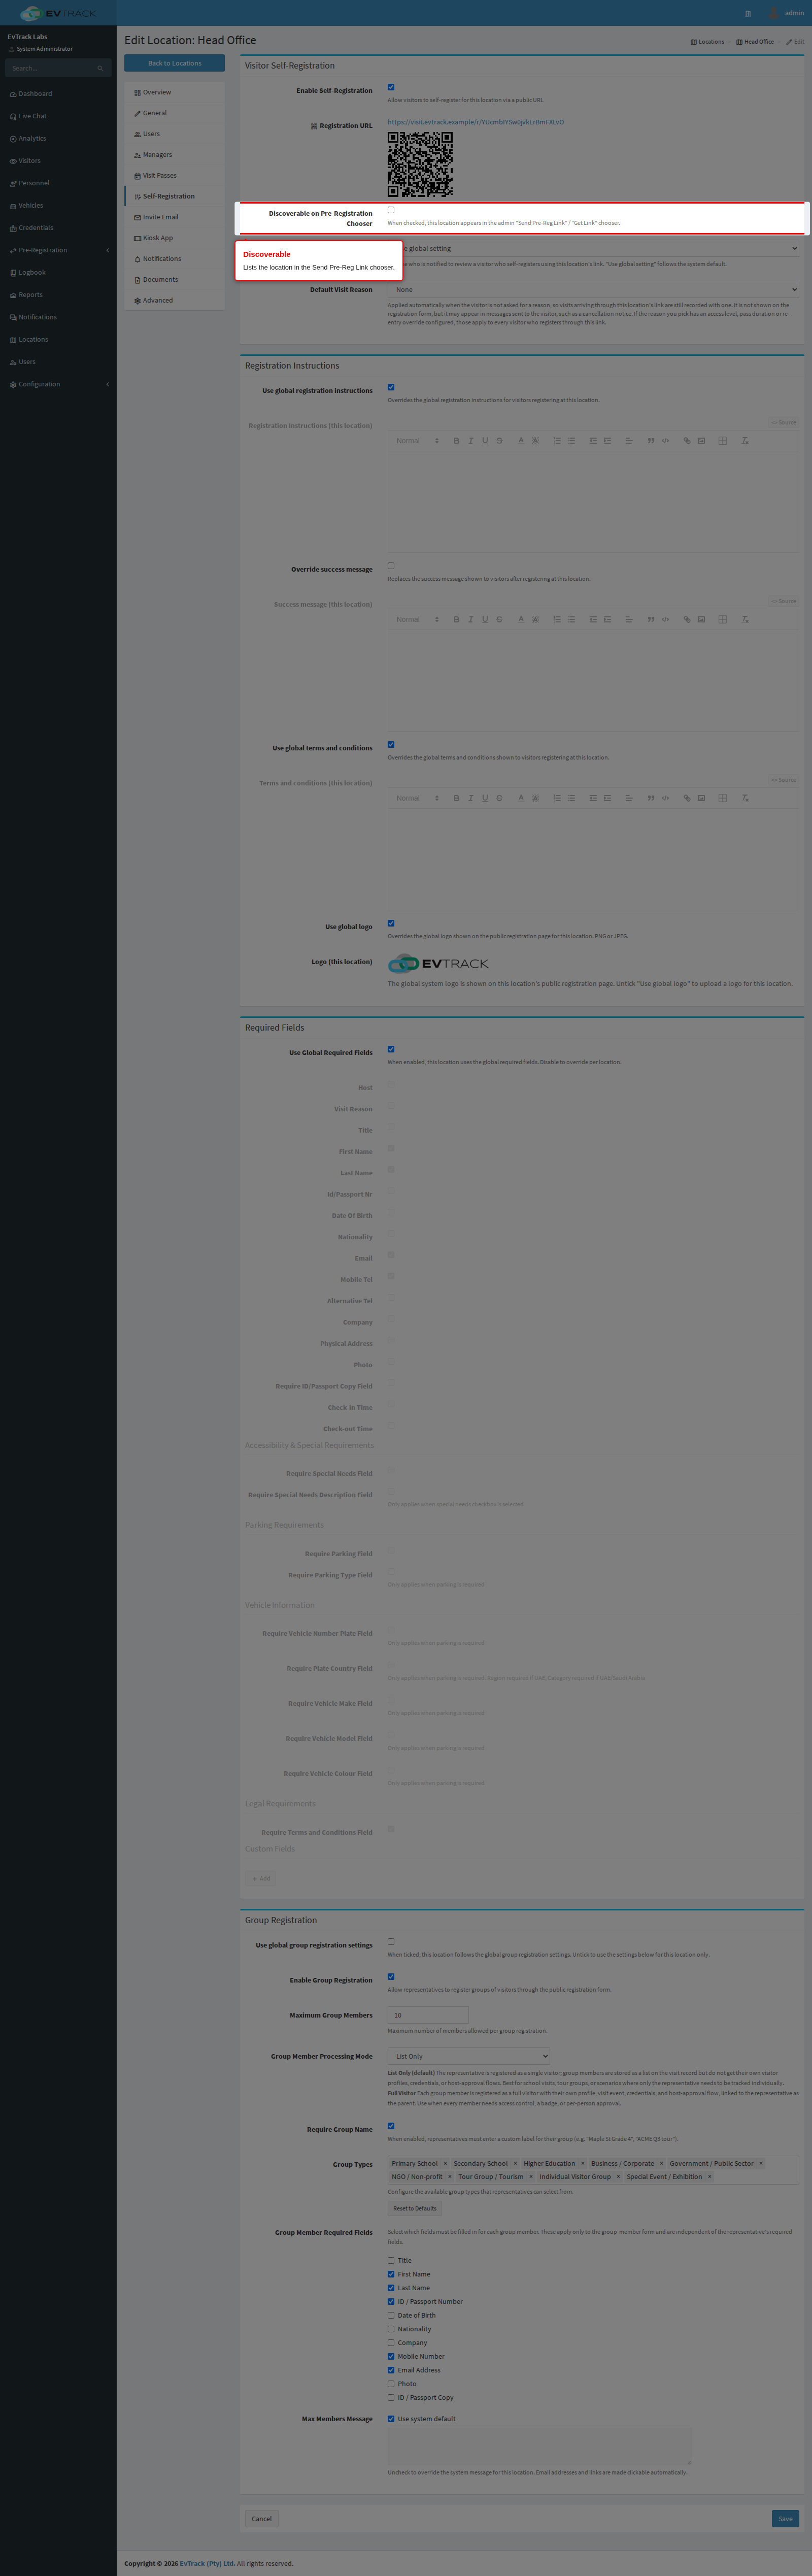Click the Invite Email envelope icon
This screenshot has height=2576, width=812.
coord(138,217)
